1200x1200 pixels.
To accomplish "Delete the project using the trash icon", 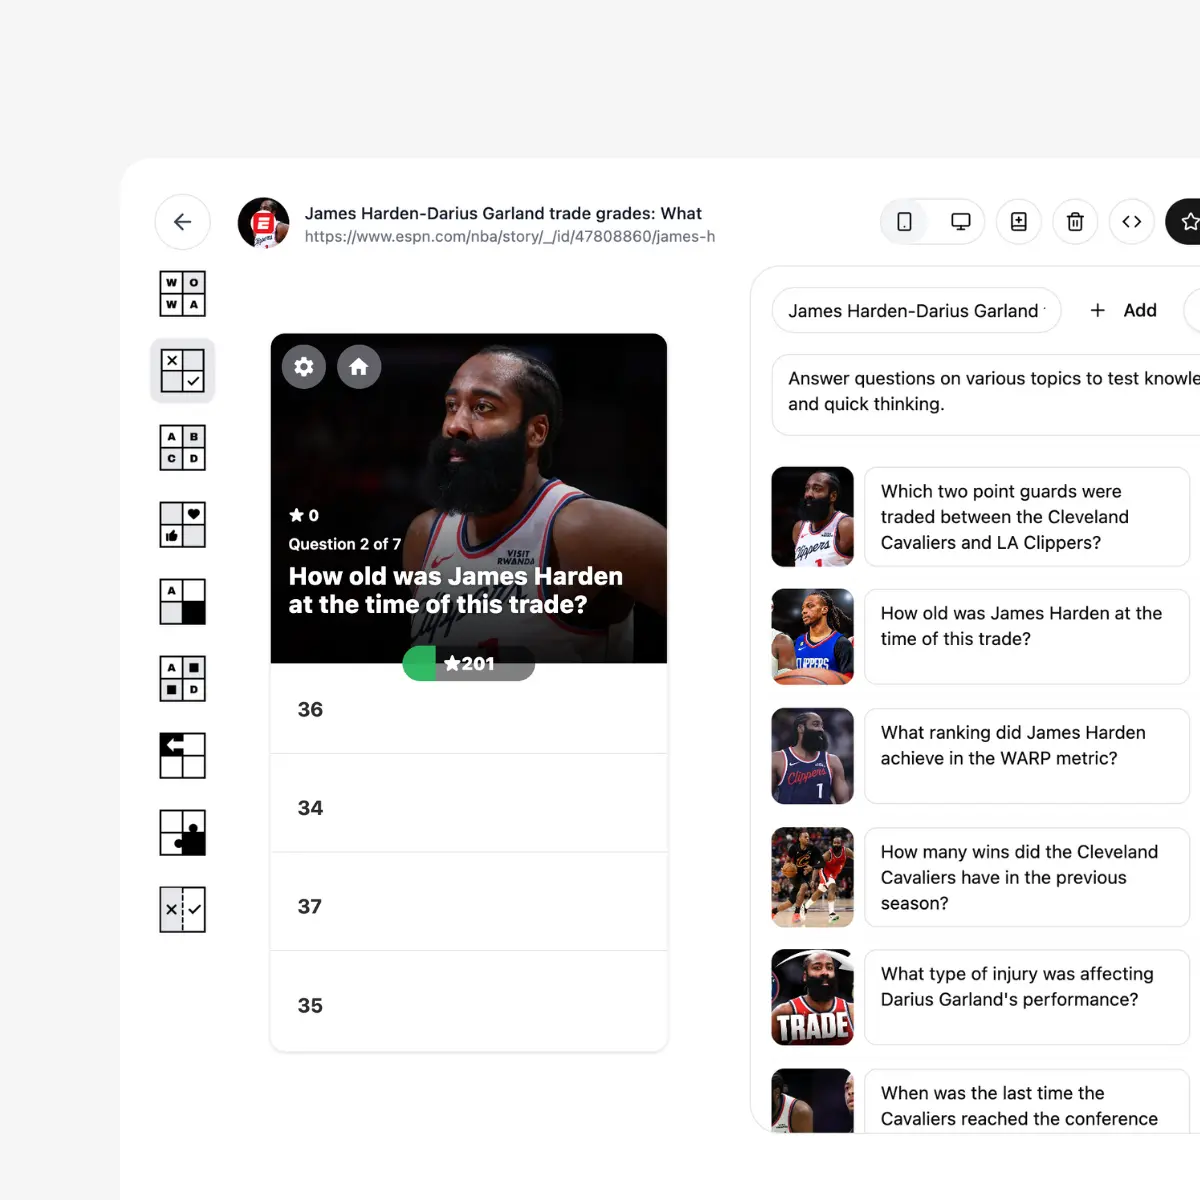I will pos(1075,222).
